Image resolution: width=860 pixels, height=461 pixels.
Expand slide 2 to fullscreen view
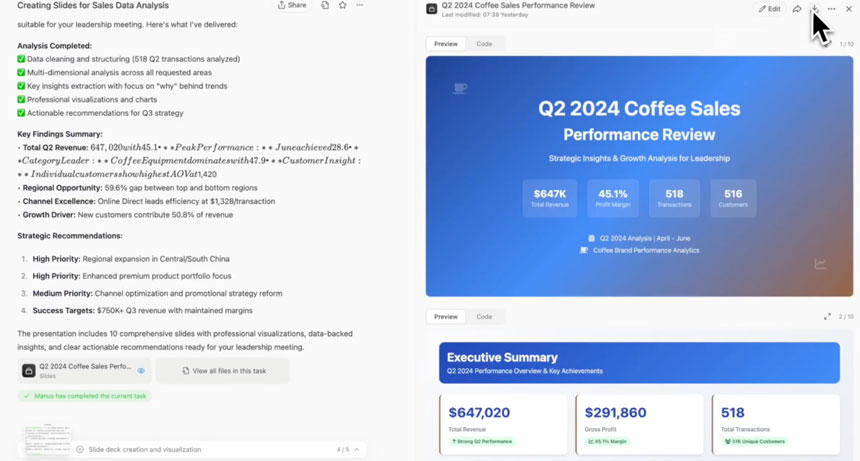(x=827, y=317)
